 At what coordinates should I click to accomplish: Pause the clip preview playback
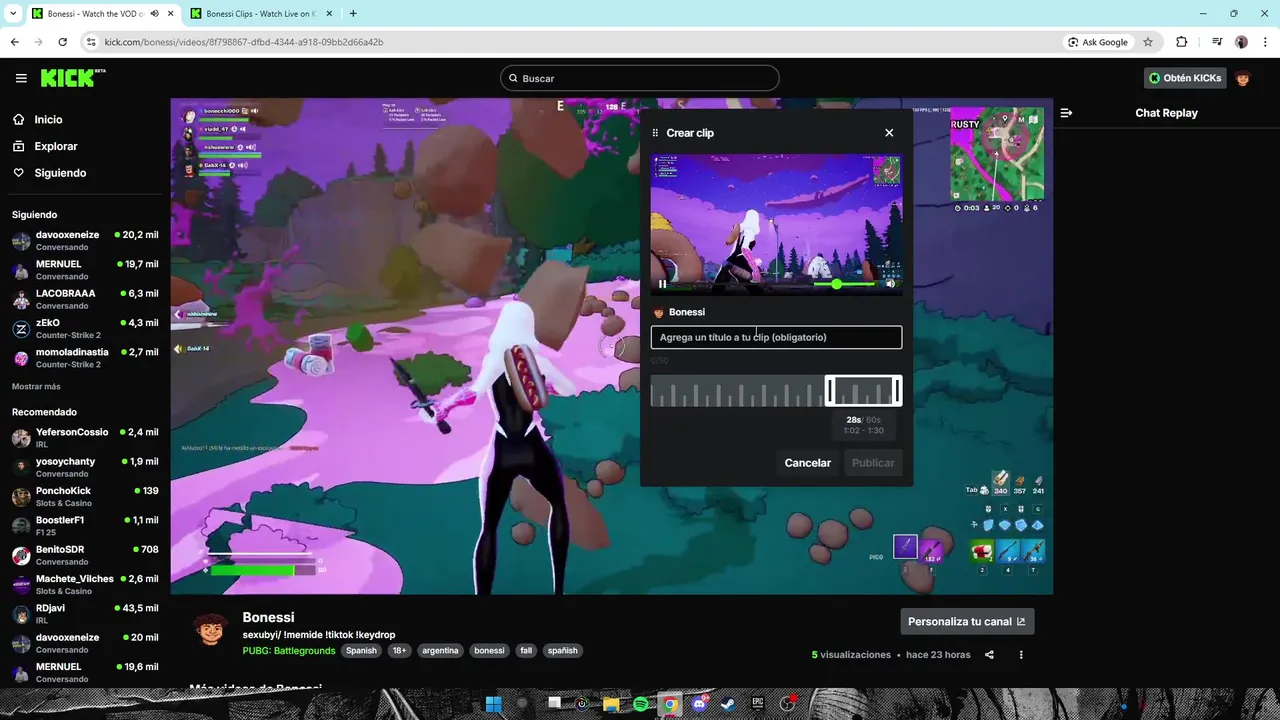(662, 284)
